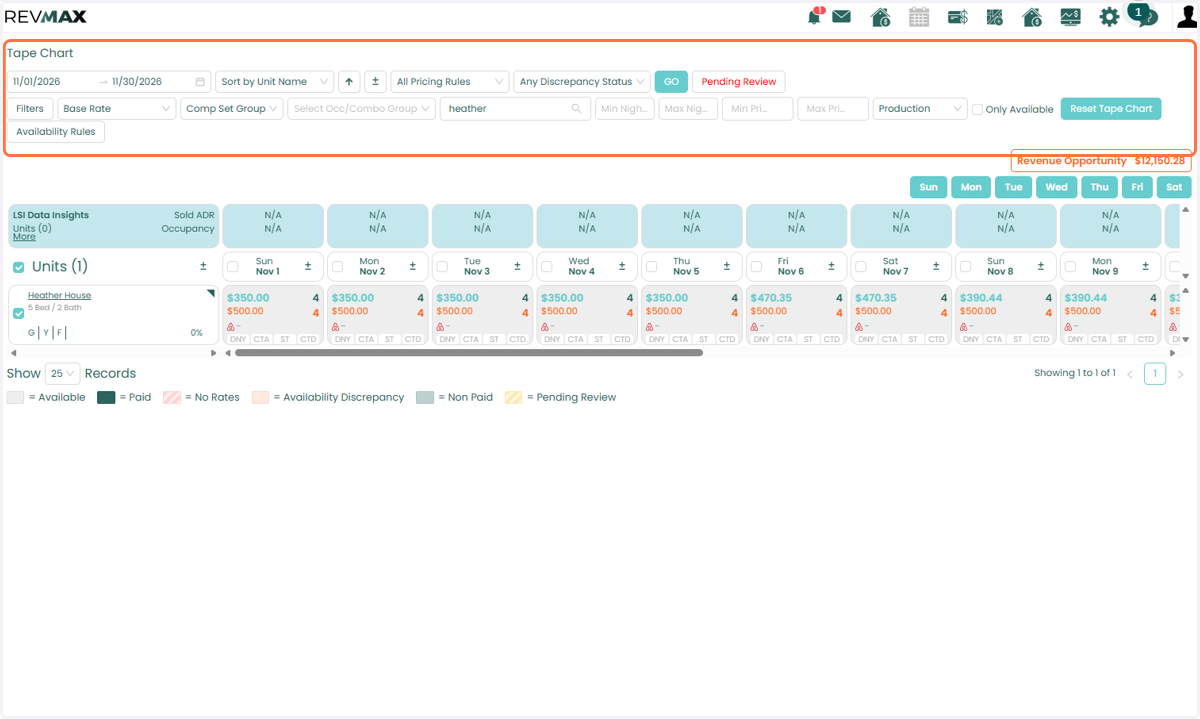The width and height of the screenshot is (1200, 719).
Task: Go to page 1 in pagination
Action: (1155, 374)
